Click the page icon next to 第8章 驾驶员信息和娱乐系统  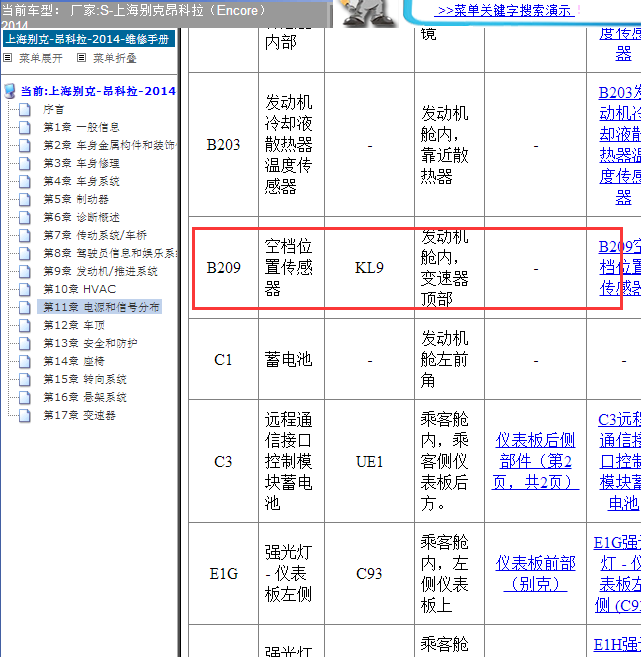[x=25, y=253]
